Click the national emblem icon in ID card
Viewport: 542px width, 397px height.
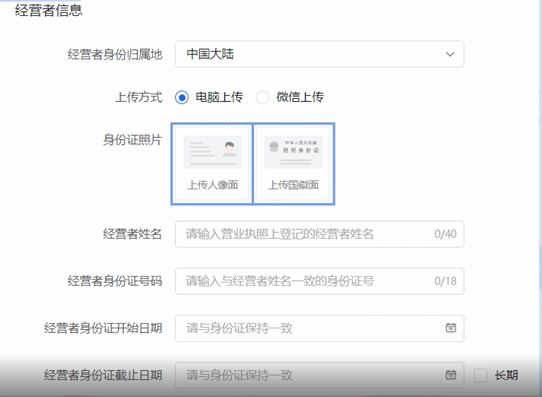(274, 147)
